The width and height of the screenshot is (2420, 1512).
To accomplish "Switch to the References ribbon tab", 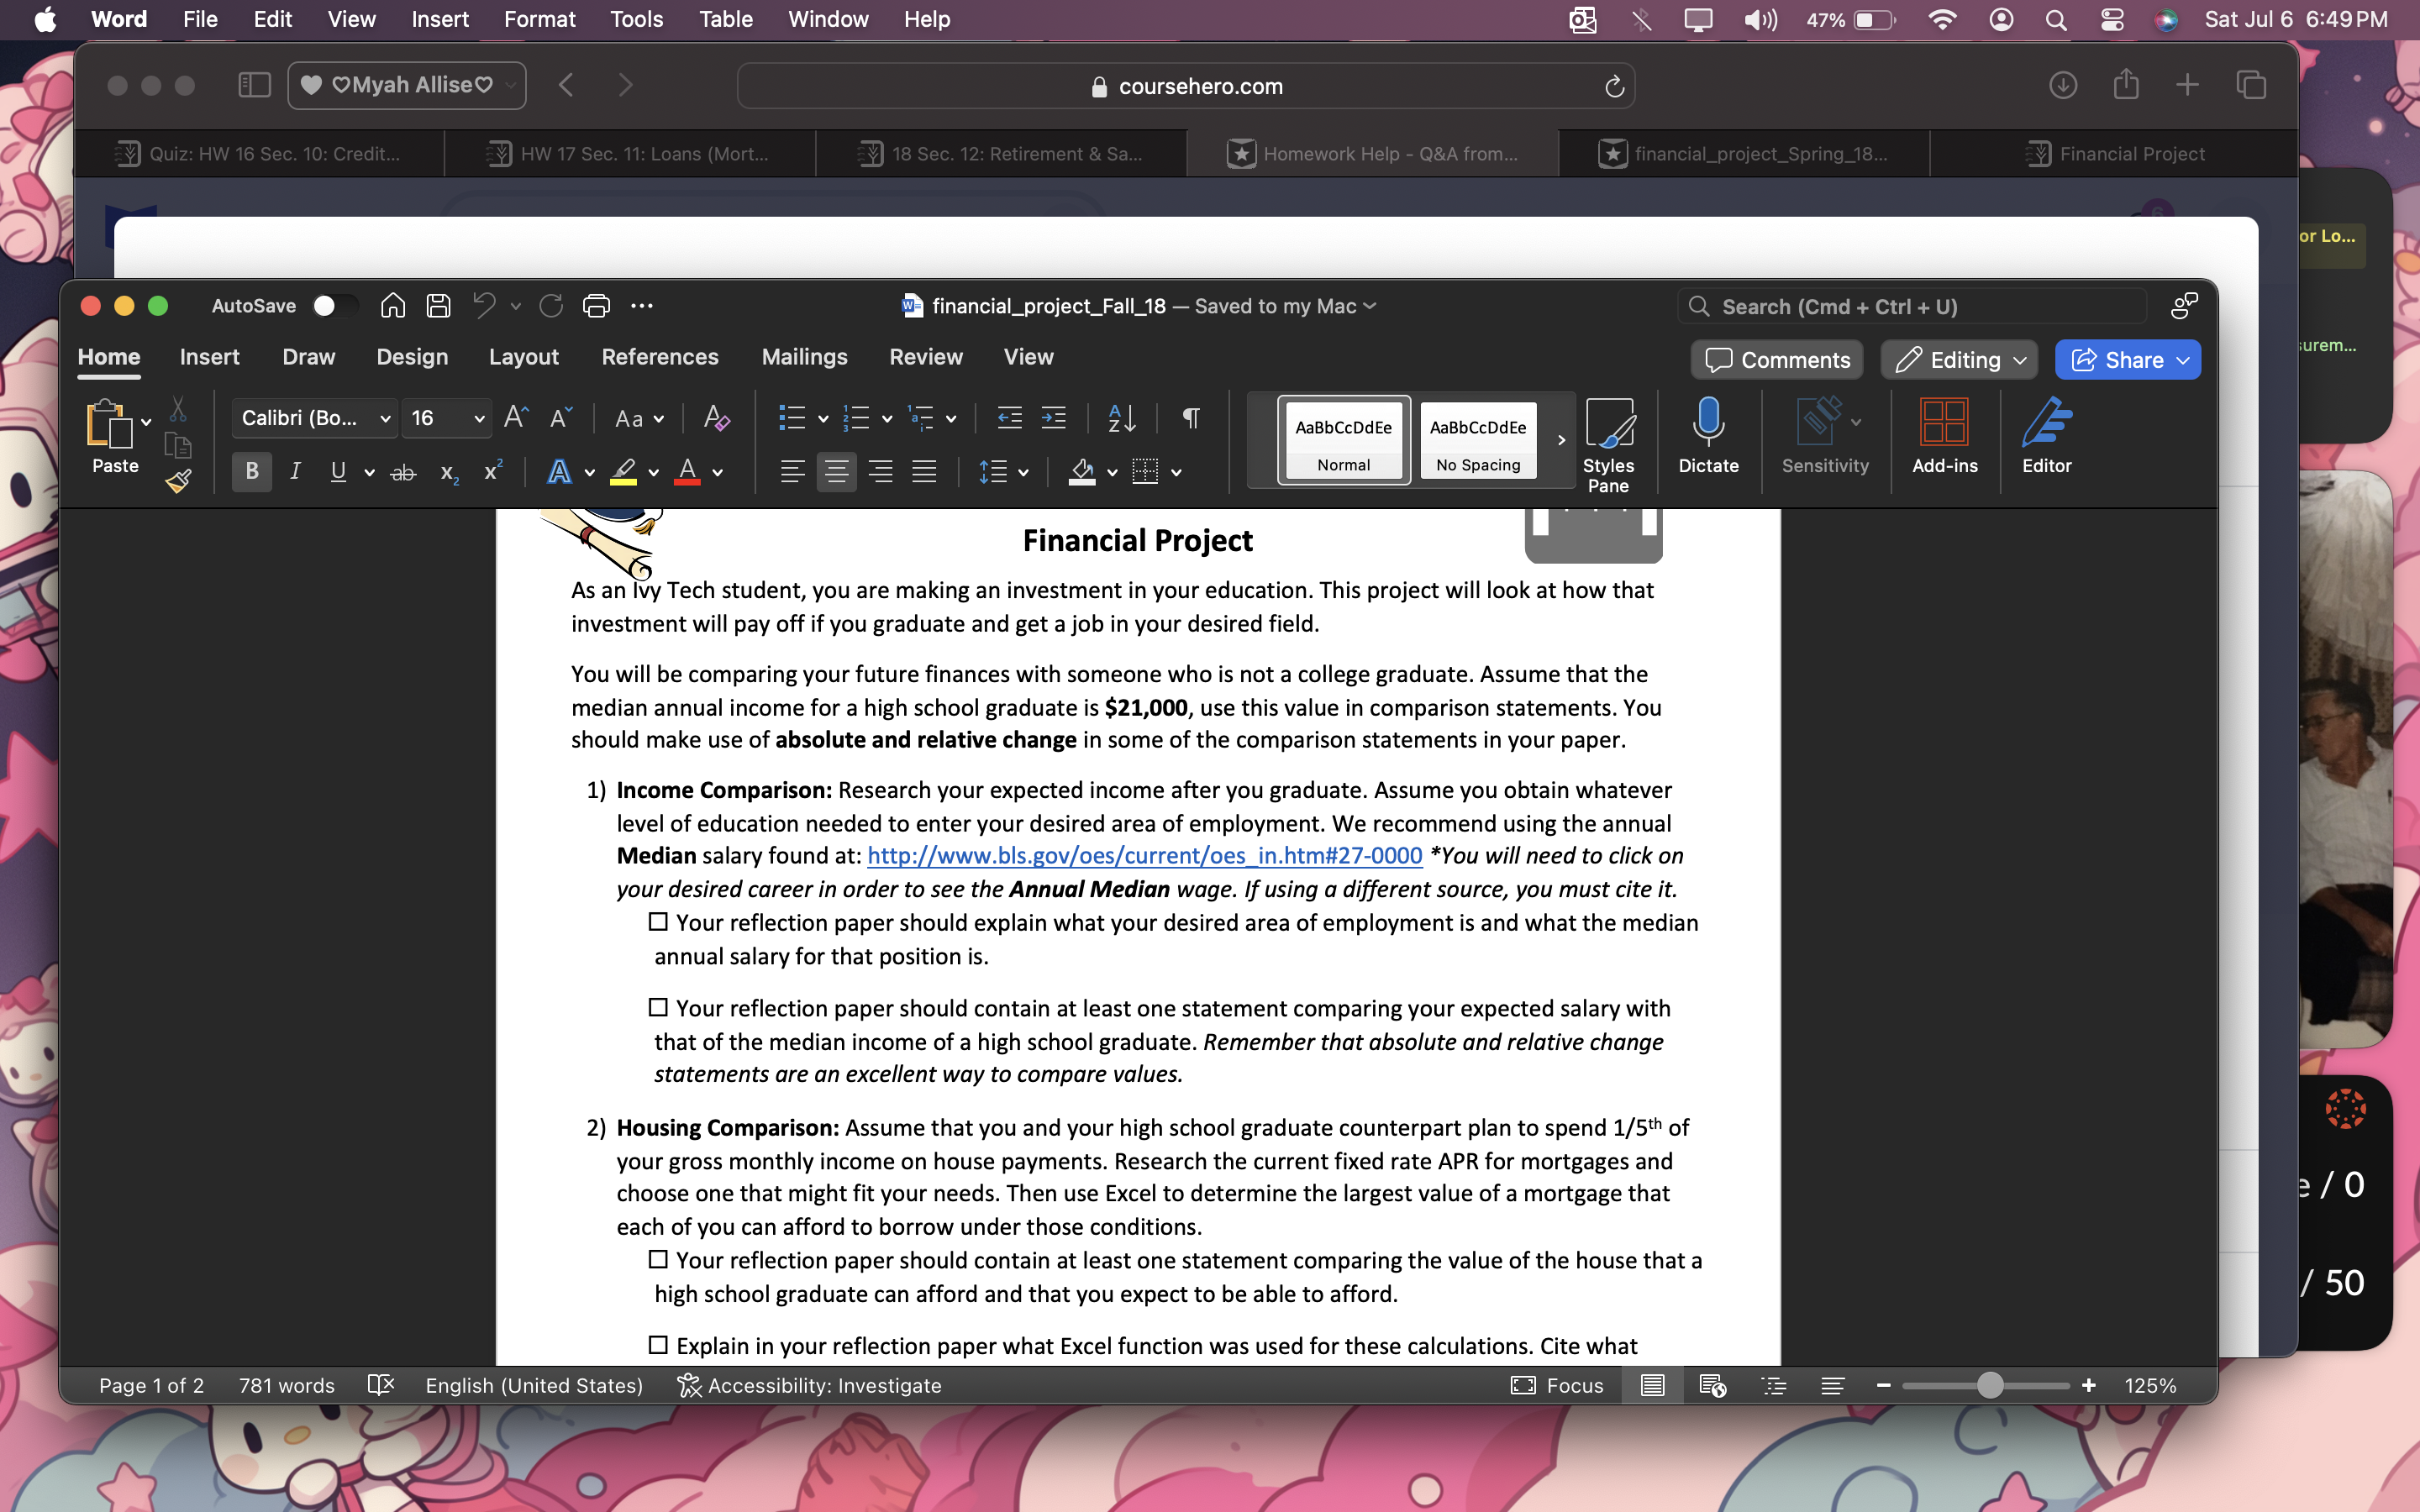I will pos(660,357).
